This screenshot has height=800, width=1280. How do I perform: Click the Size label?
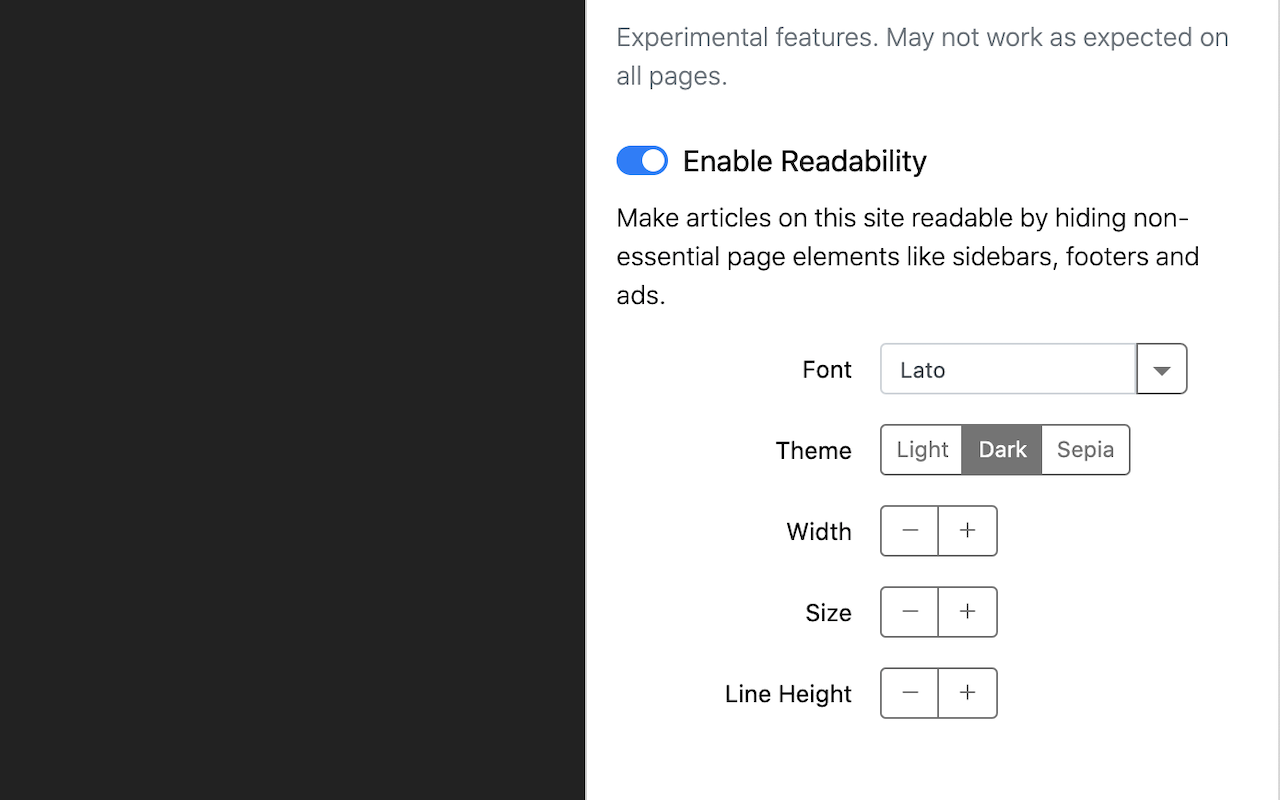click(x=828, y=613)
